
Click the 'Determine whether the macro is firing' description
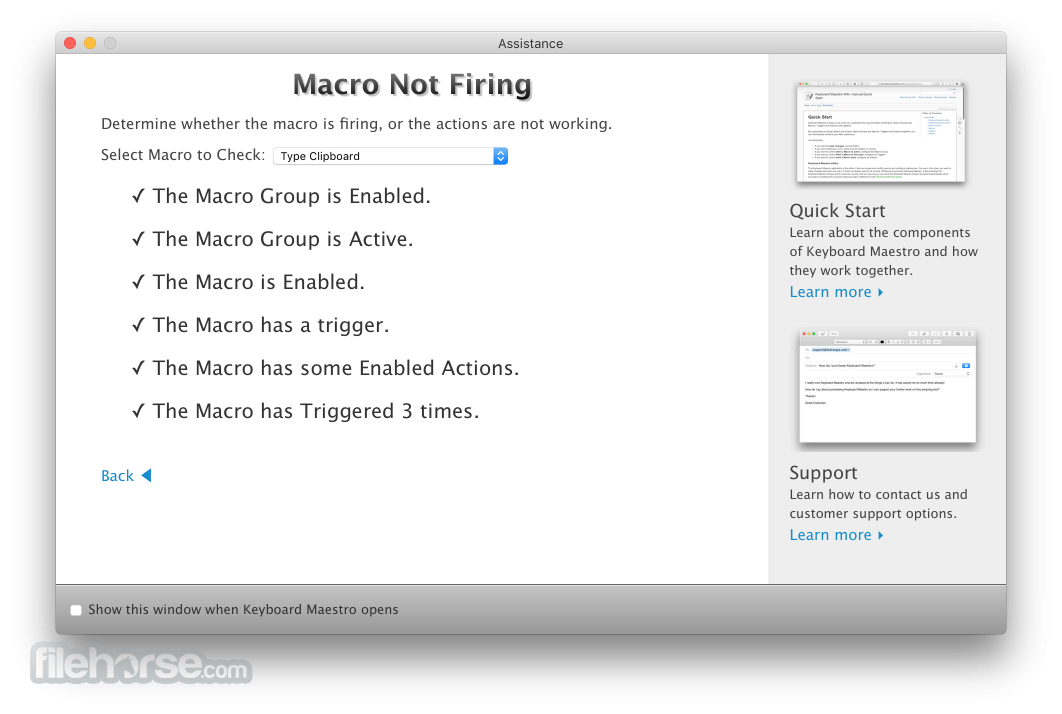pos(356,124)
